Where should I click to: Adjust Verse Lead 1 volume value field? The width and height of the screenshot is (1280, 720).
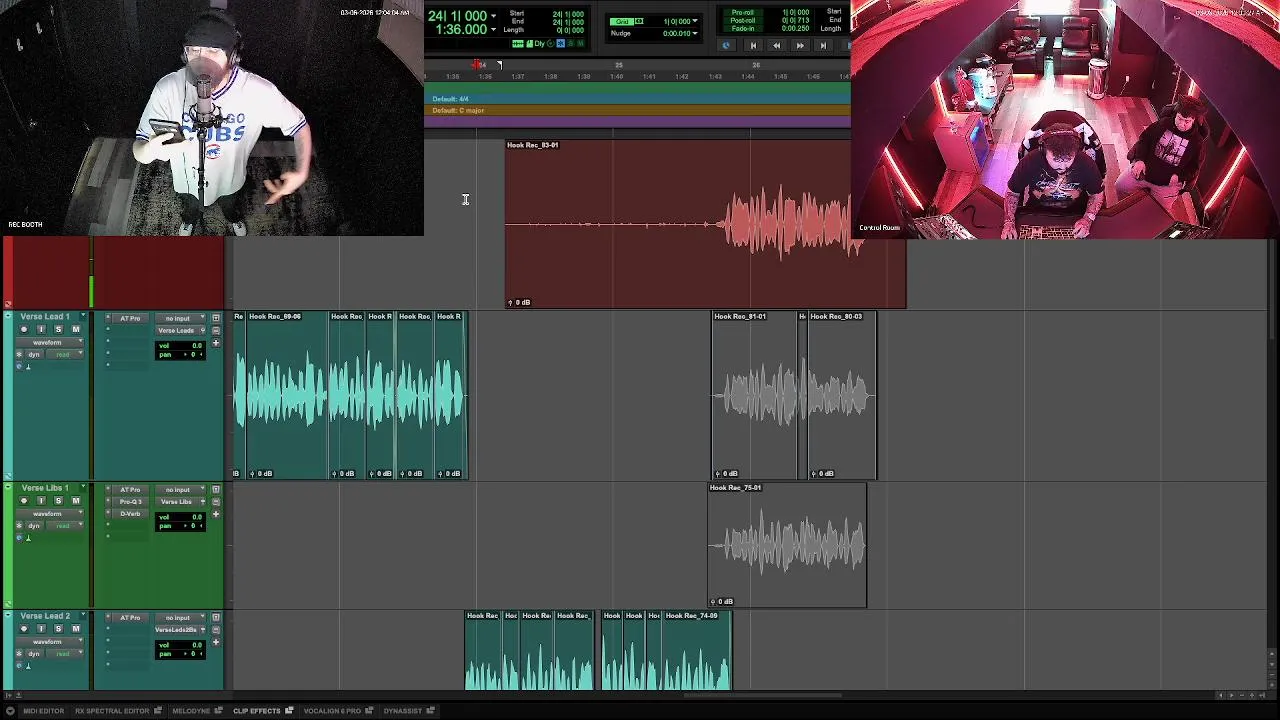point(180,346)
